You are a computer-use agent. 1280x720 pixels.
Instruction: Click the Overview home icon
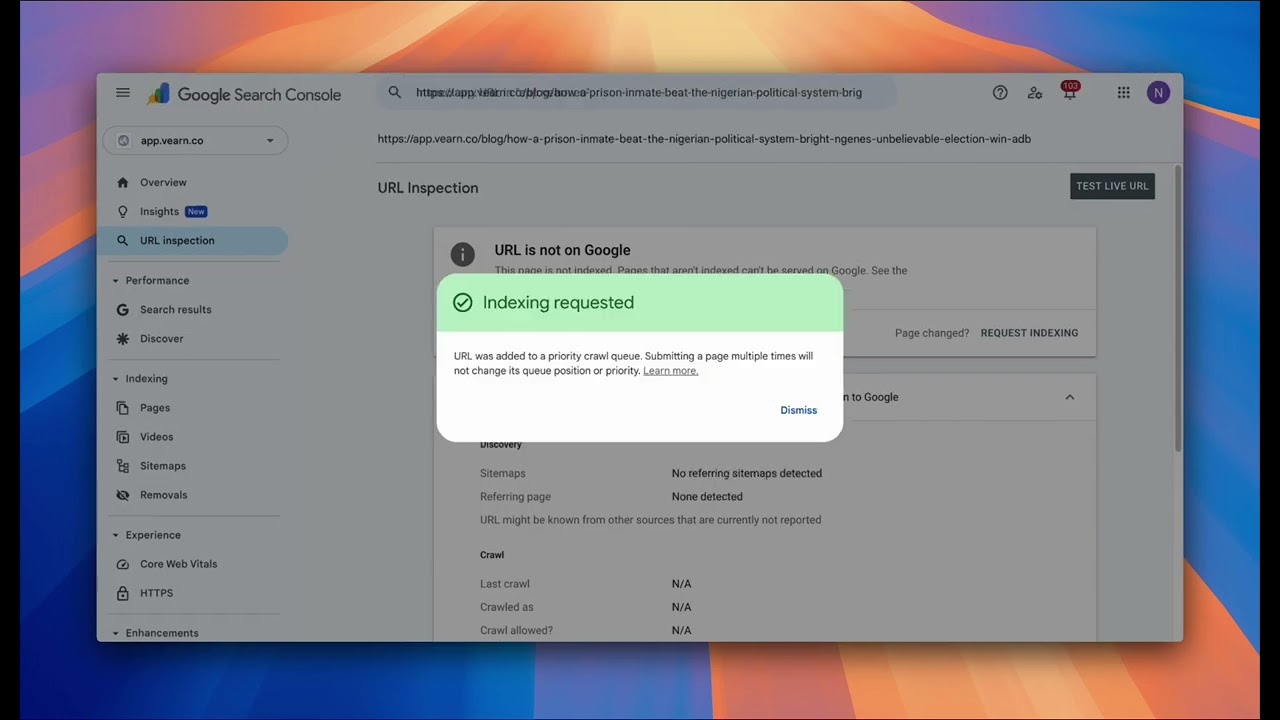(x=123, y=182)
